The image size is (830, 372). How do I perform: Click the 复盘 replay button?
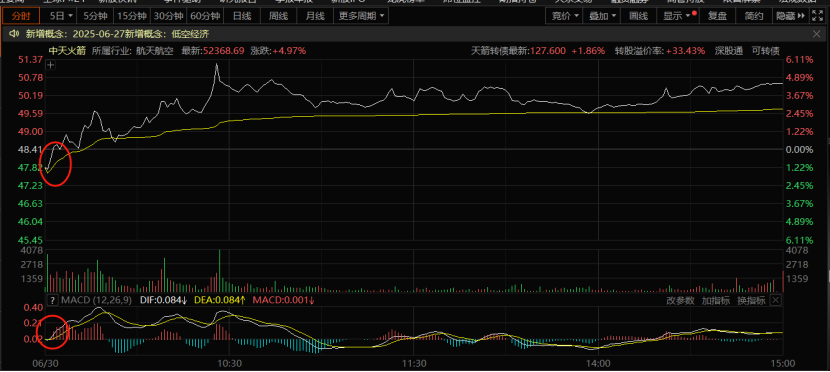(717, 16)
